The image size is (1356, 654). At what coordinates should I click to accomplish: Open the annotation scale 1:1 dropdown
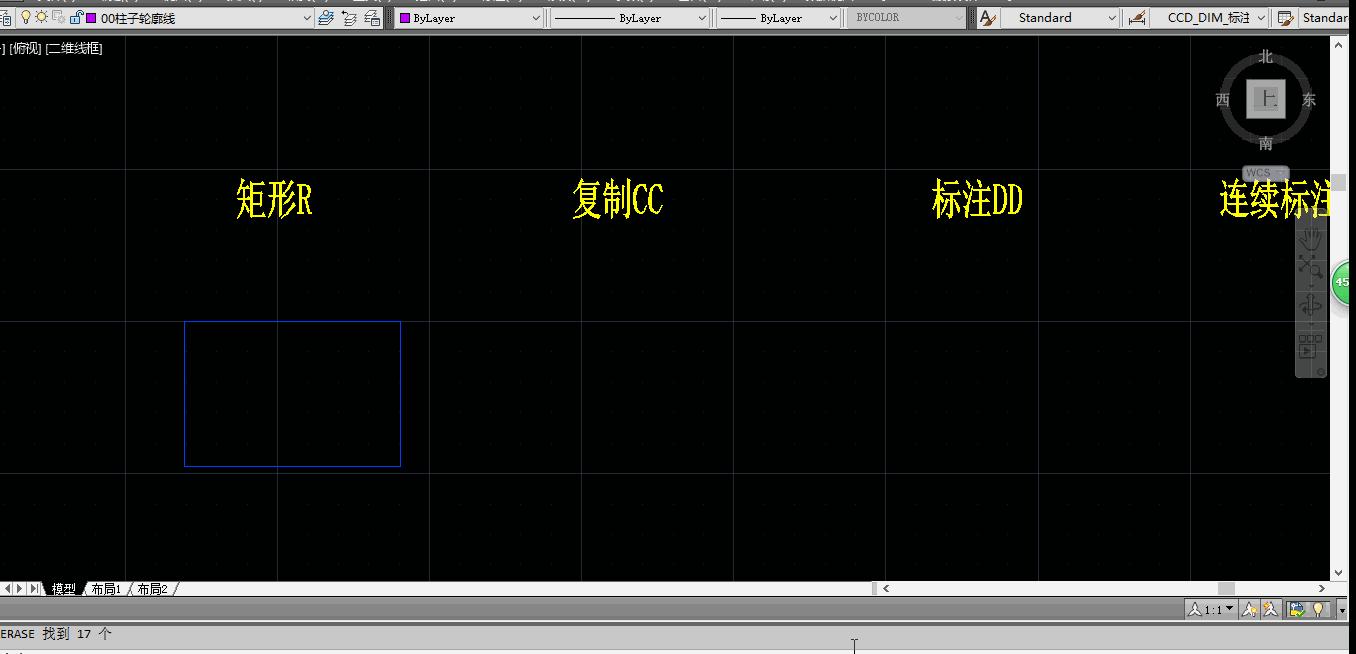pos(1210,609)
